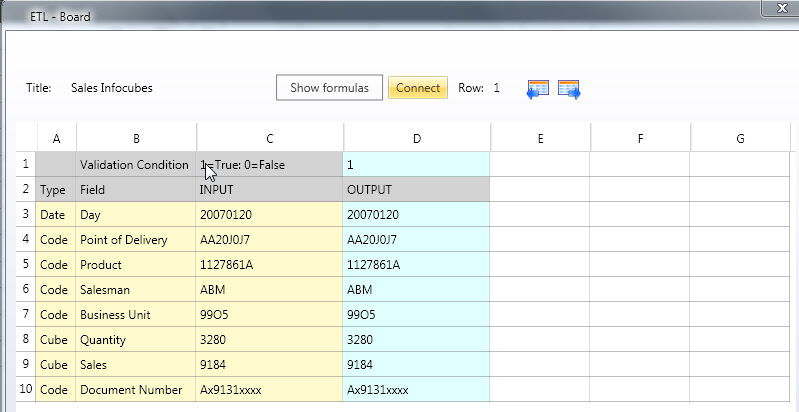Select validation result cell D1
Image resolution: width=799 pixels, height=412 pixels.
pyautogui.click(x=416, y=164)
